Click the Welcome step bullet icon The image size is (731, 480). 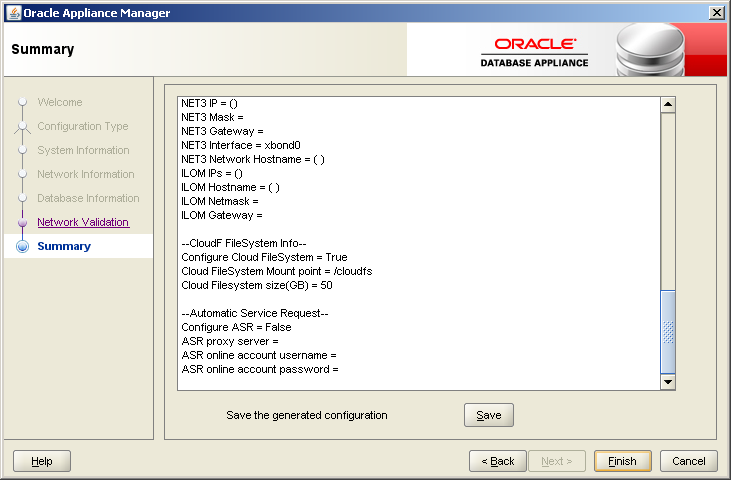point(22,102)
